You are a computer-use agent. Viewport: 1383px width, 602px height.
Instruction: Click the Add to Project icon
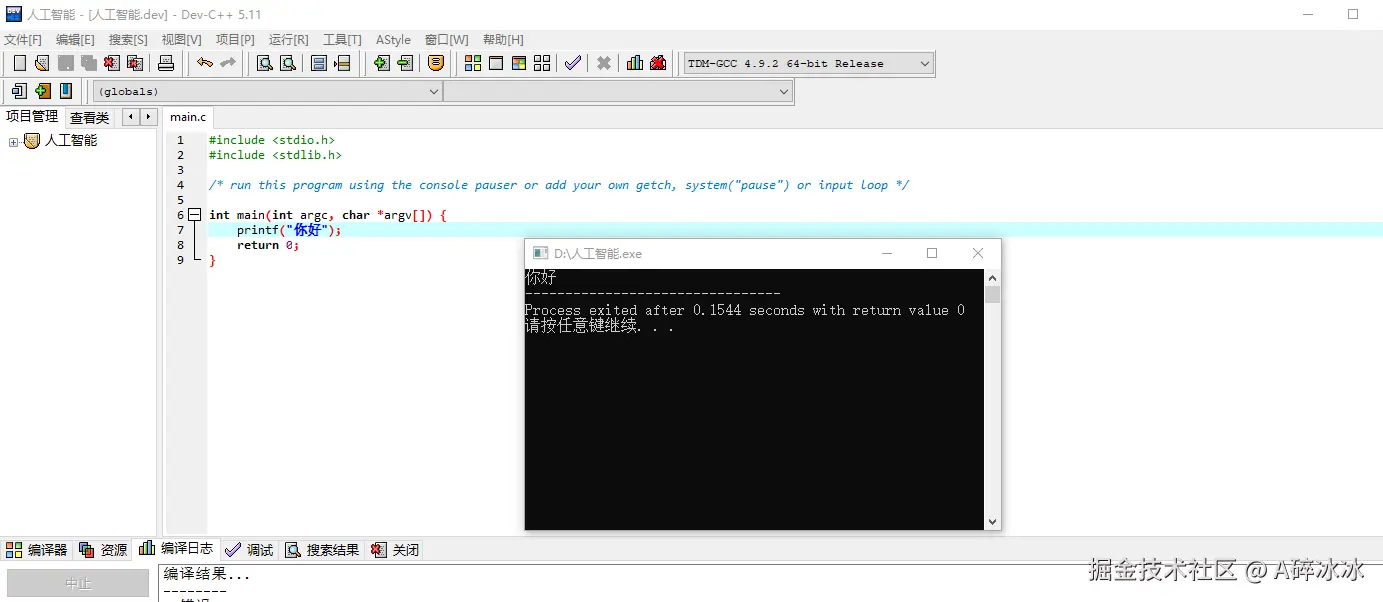pyautogui.click(x=381, y=63)
